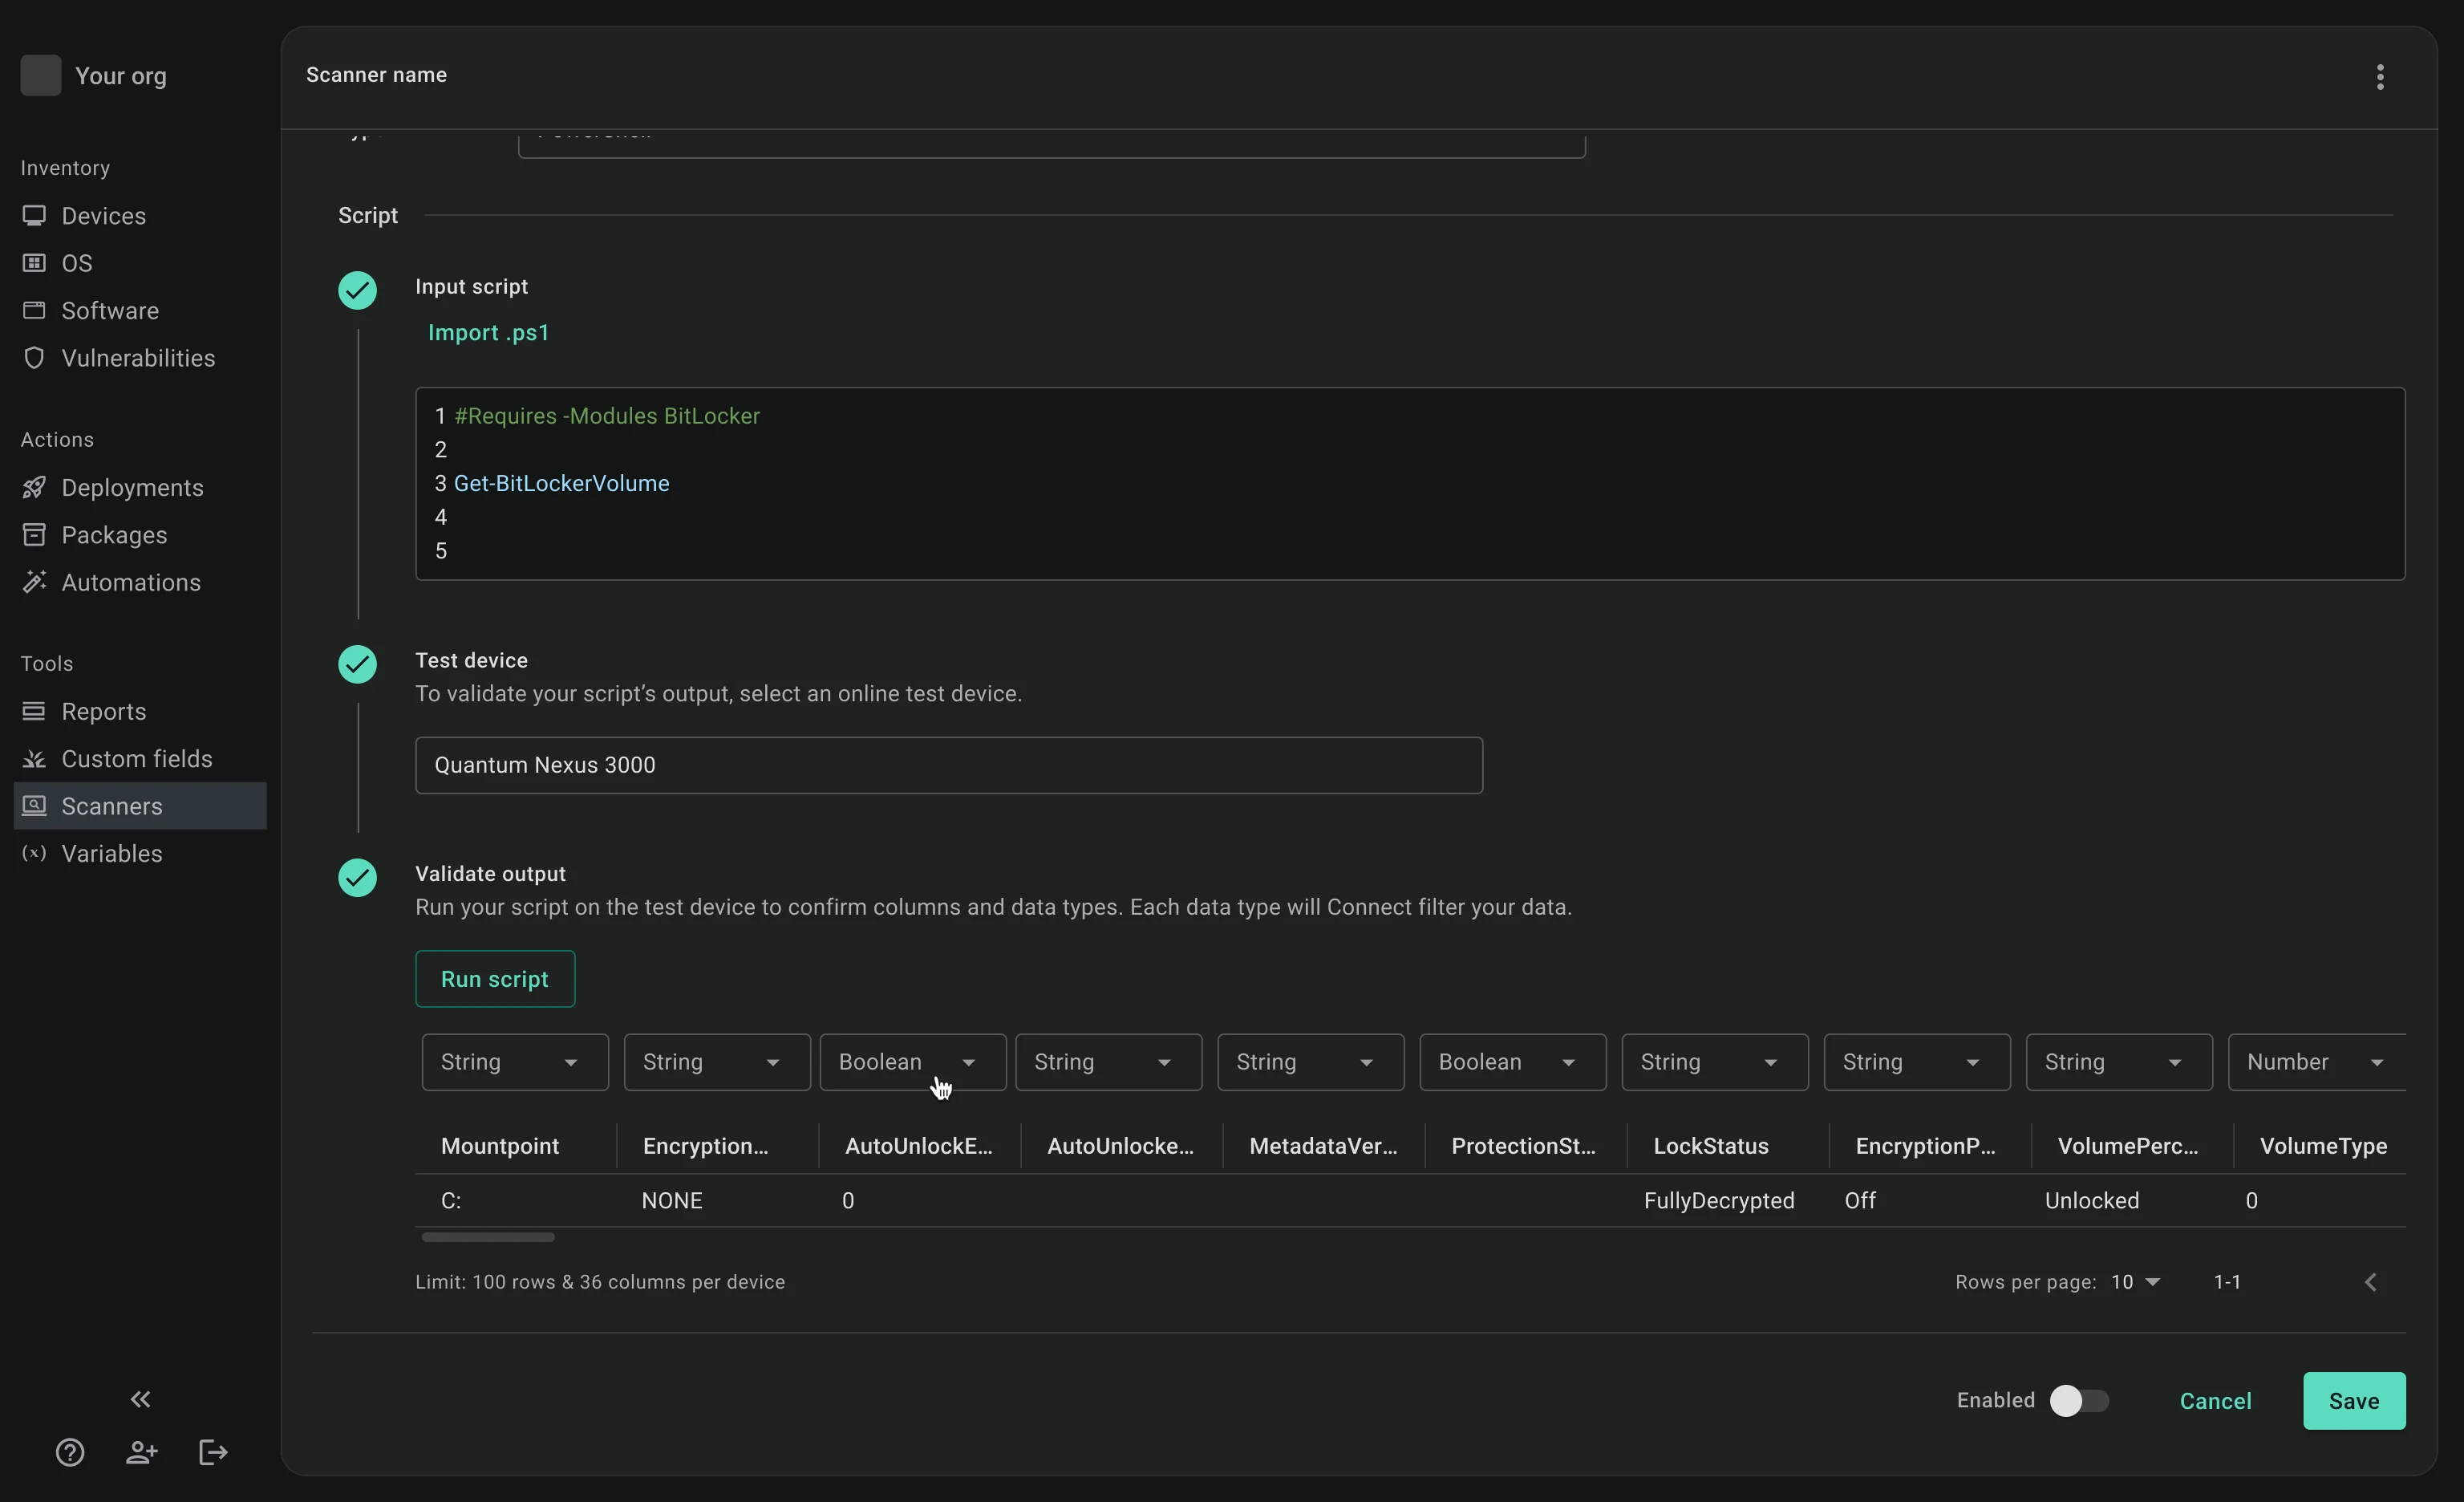Collapse the sidebar with double chevron
The width and height of the screenshot is (2464, 1502).
[x=140, y=1399]
